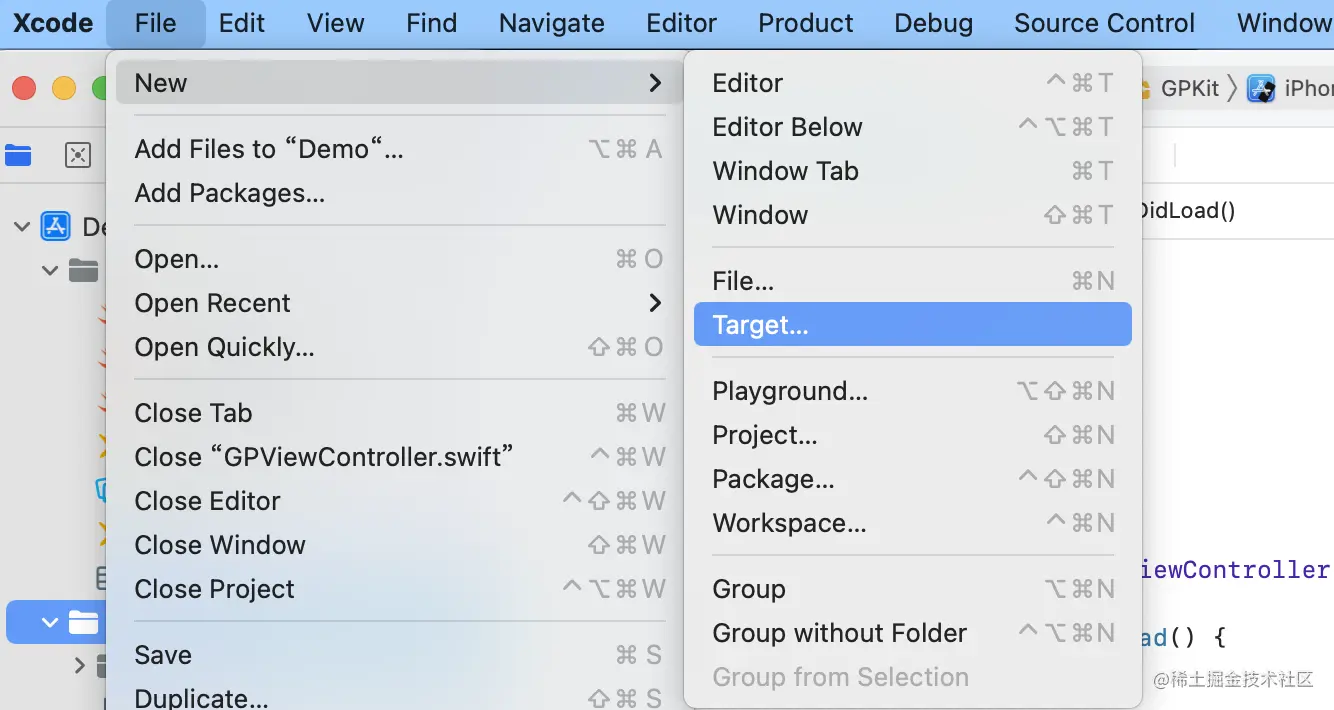Open the Source Control navigator icon
The image size is (1334, 710).
[x=77, y=155]
